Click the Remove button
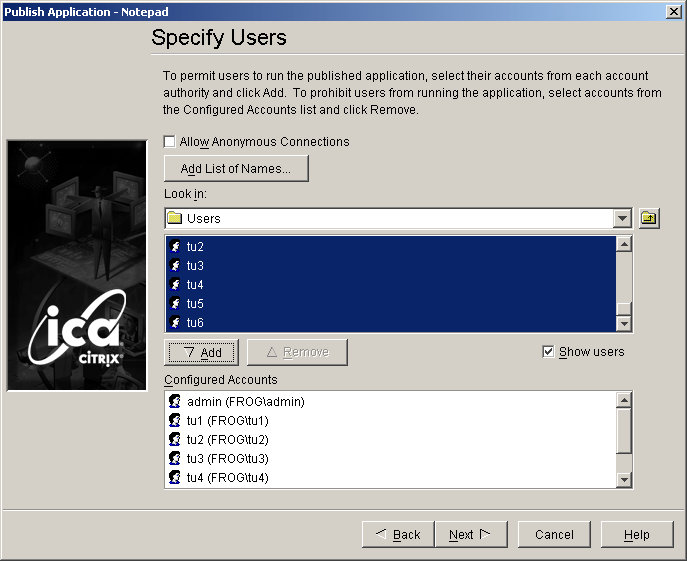 point(297,352)
